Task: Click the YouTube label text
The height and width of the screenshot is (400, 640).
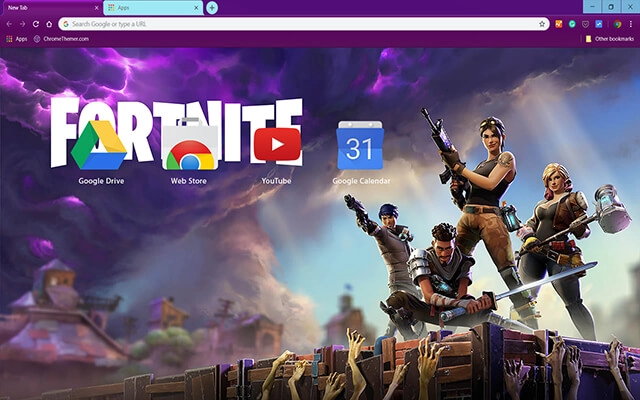Action: click(276, 181)
